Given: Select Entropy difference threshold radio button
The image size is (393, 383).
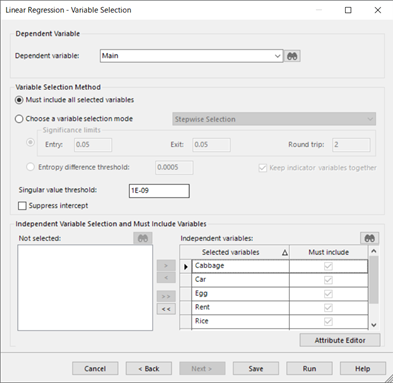Looking at the screenshot, I should click(x=30, y=167).
